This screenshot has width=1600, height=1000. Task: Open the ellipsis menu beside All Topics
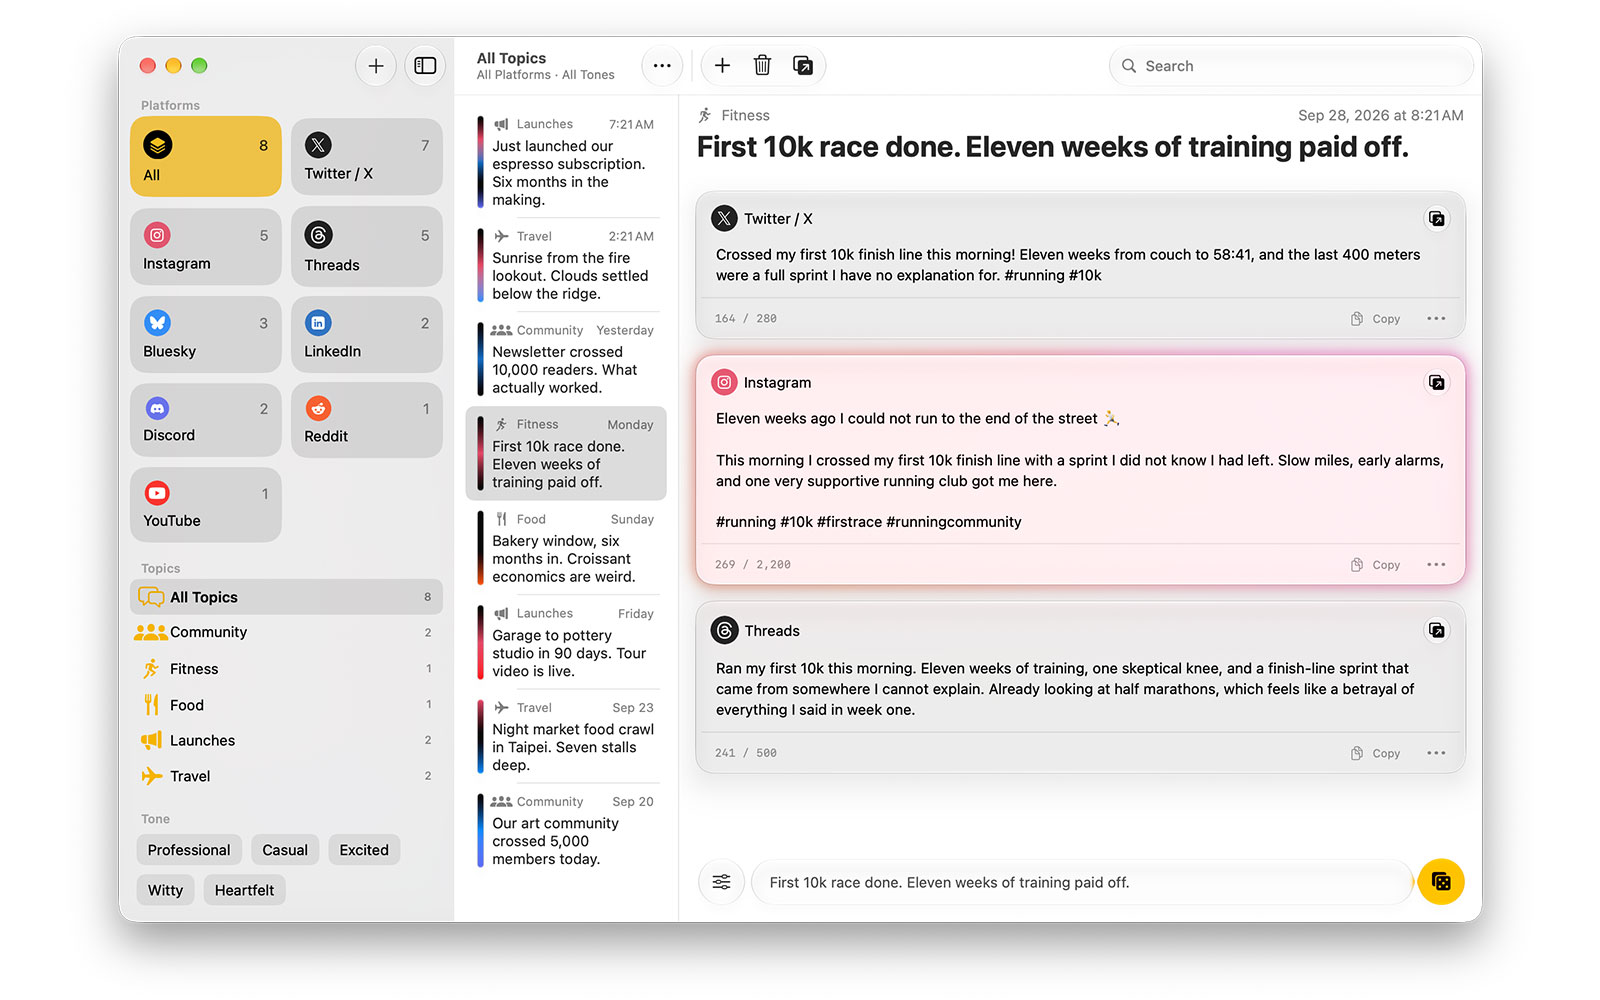[x=662, y=66]
